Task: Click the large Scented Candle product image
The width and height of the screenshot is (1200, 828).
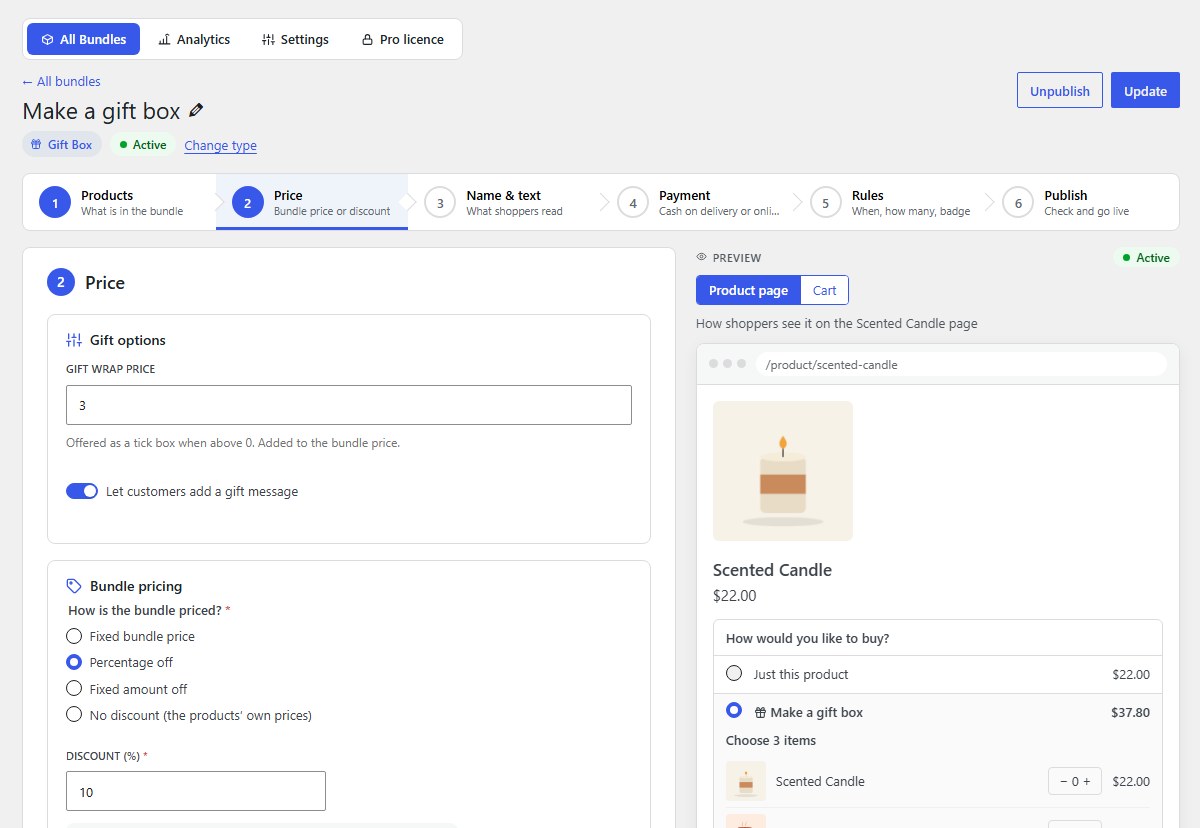Action: pos(783,471)
